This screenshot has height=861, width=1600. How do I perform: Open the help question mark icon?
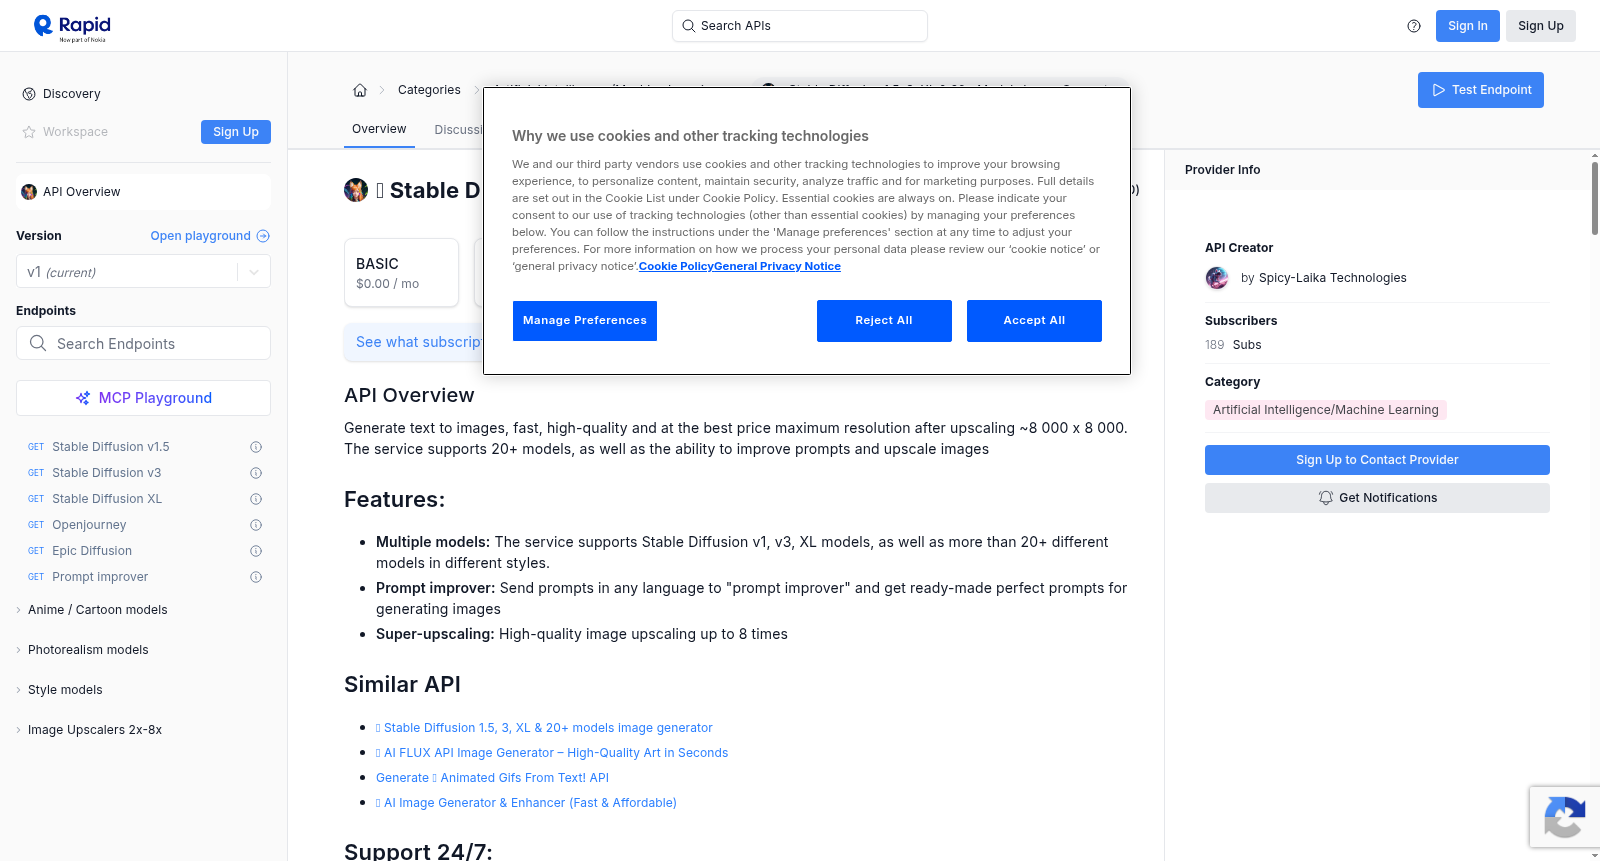[1414, 26]
